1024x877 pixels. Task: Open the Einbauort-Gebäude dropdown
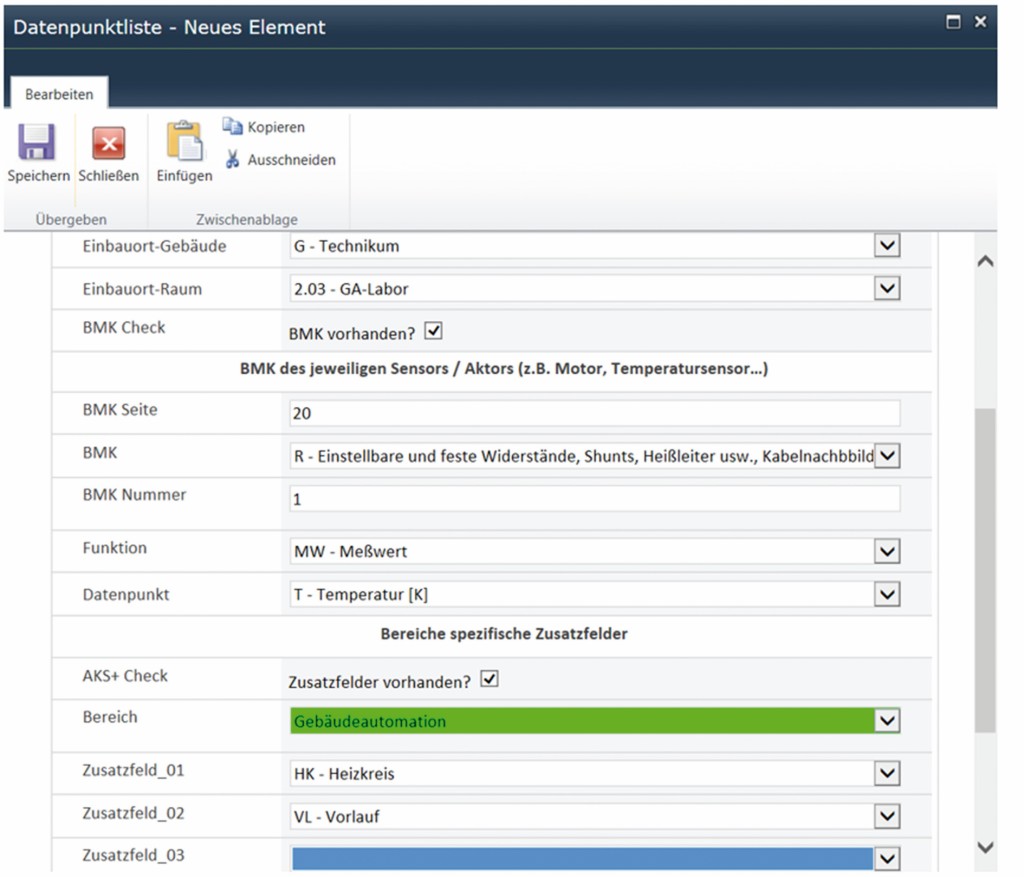[887, 246]
